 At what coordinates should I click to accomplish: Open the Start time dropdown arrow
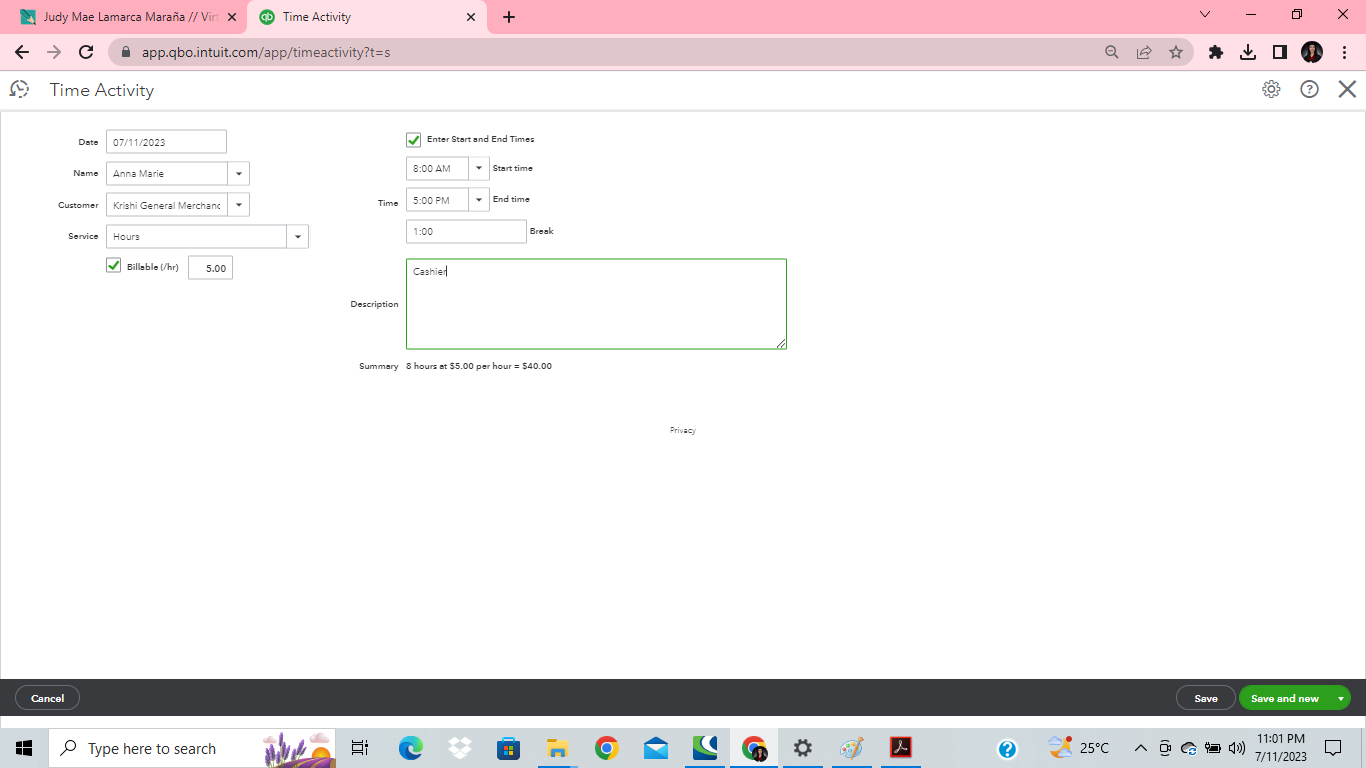coord(479,168)
